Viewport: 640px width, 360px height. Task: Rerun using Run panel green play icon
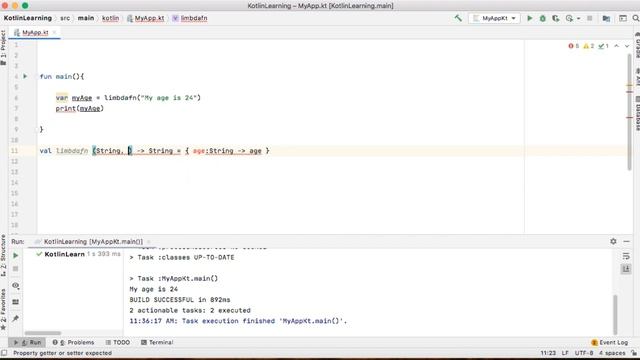click(x=16, y=256)
